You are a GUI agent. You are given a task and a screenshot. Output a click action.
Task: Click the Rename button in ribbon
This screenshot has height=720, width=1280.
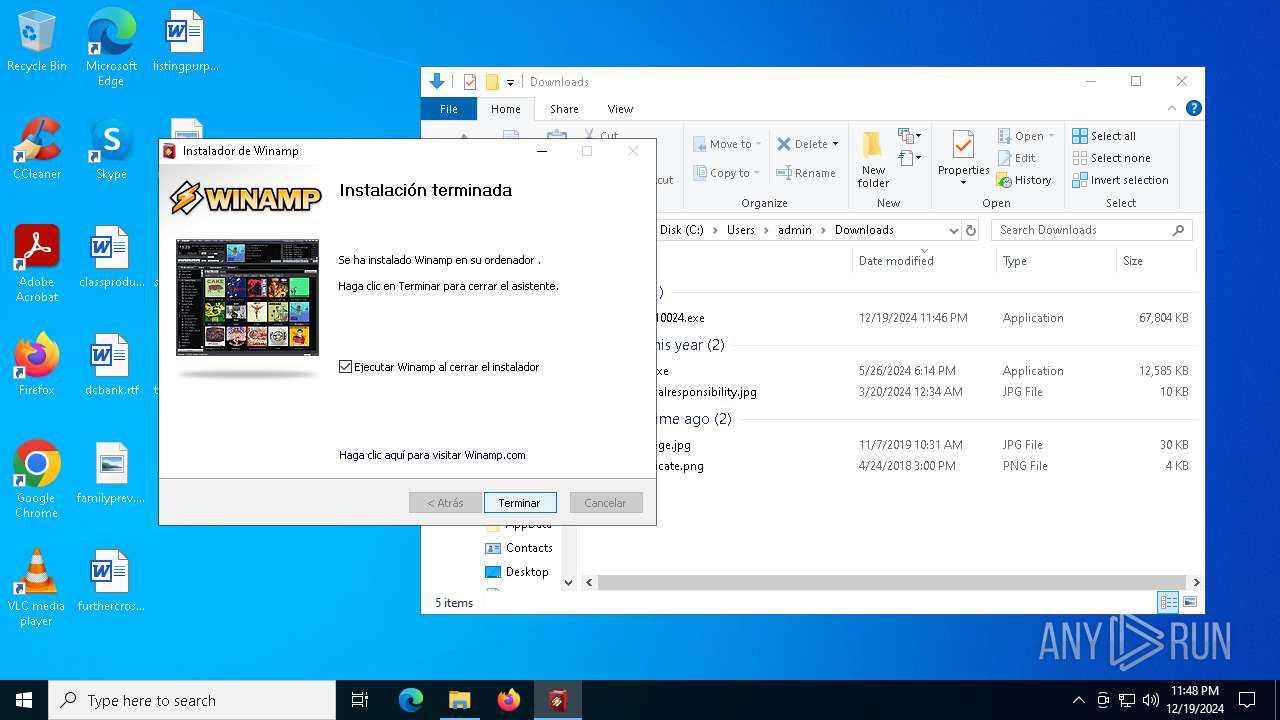point(806,173)
